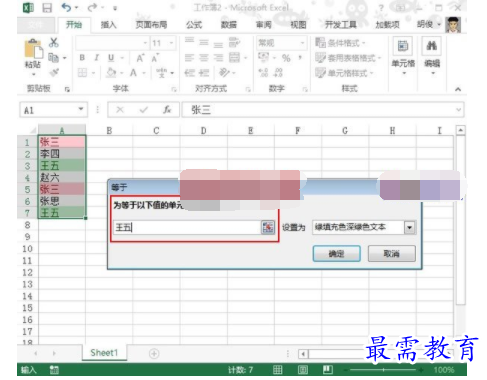Open the font size dropdown
The height and width of the screenshot is (380, 487).
click(x=171, y=43)
